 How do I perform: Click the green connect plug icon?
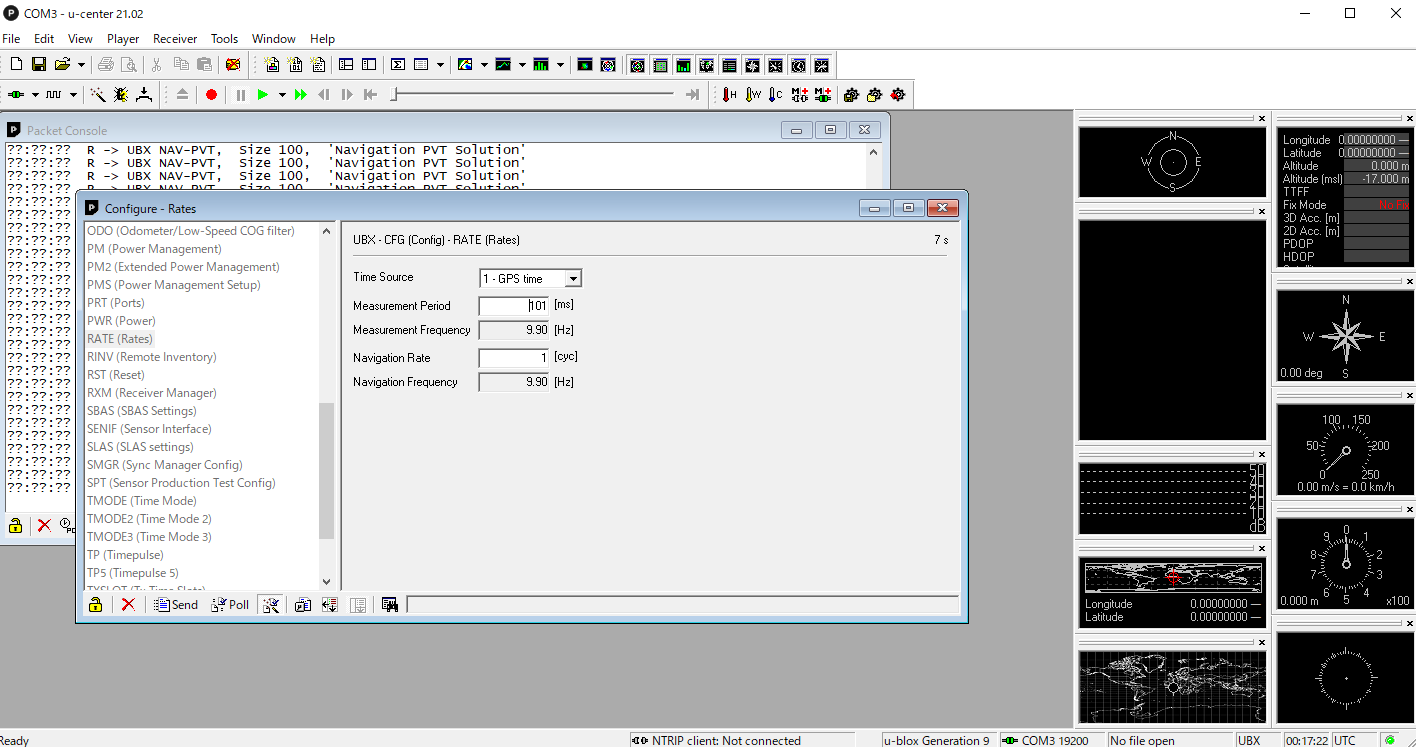(17, 94)
